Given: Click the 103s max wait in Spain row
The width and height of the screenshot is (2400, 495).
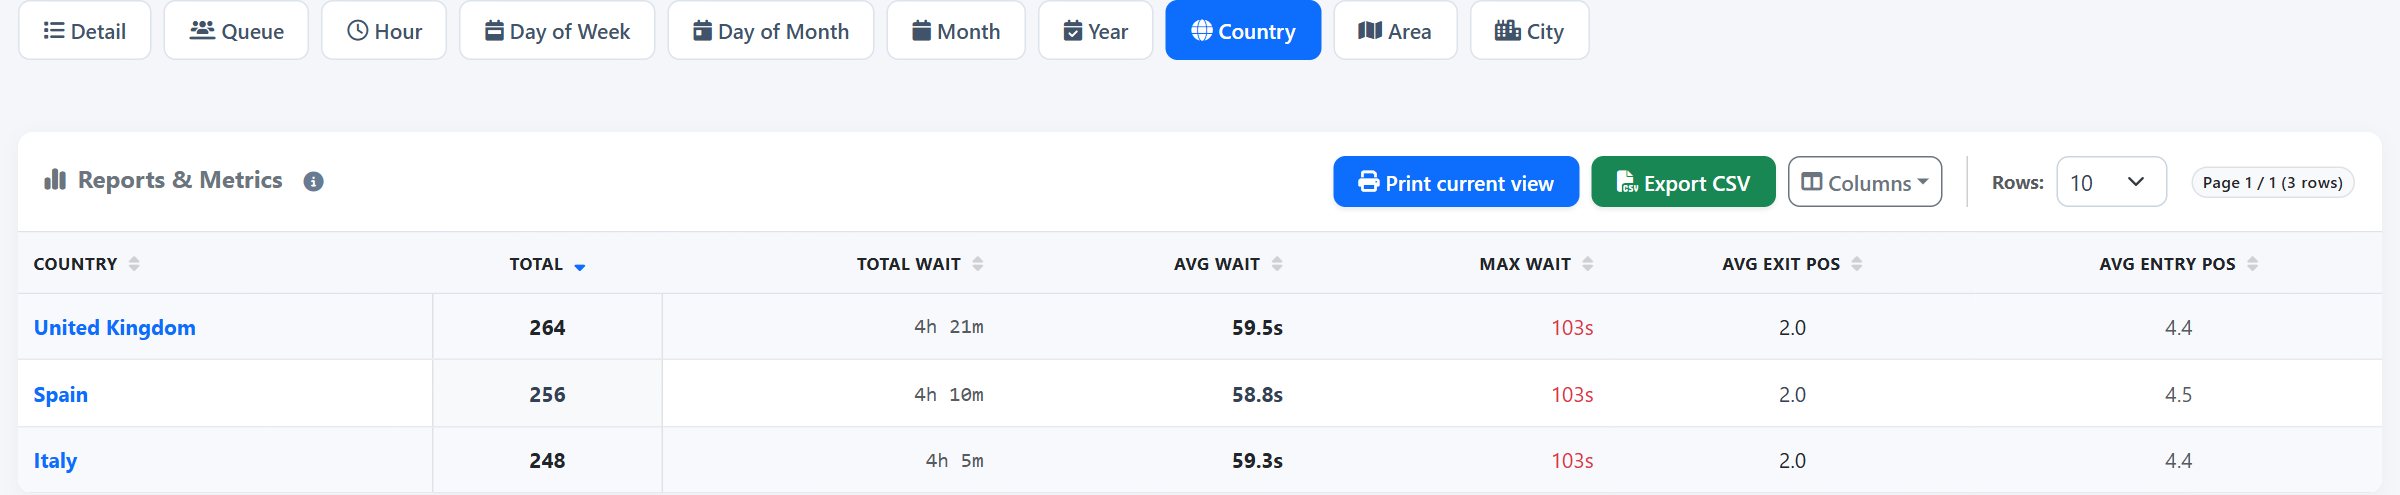Looking at the screenshot, I should click(x=1572, y=395).
